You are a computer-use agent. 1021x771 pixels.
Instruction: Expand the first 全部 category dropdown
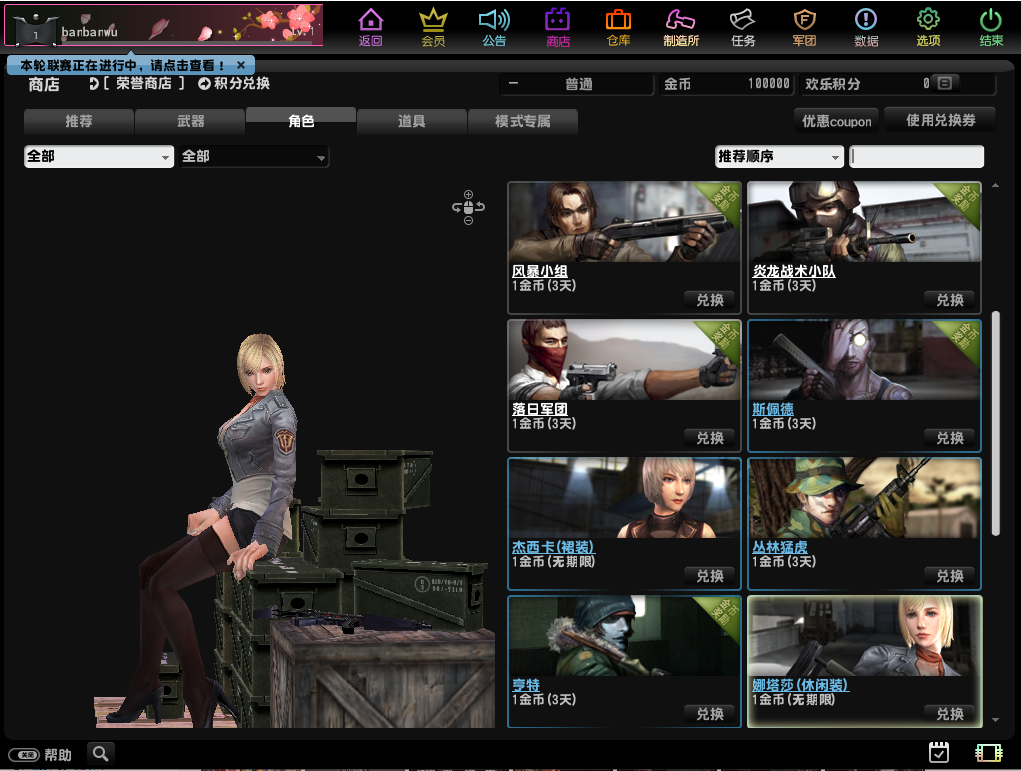pos(99,157)
